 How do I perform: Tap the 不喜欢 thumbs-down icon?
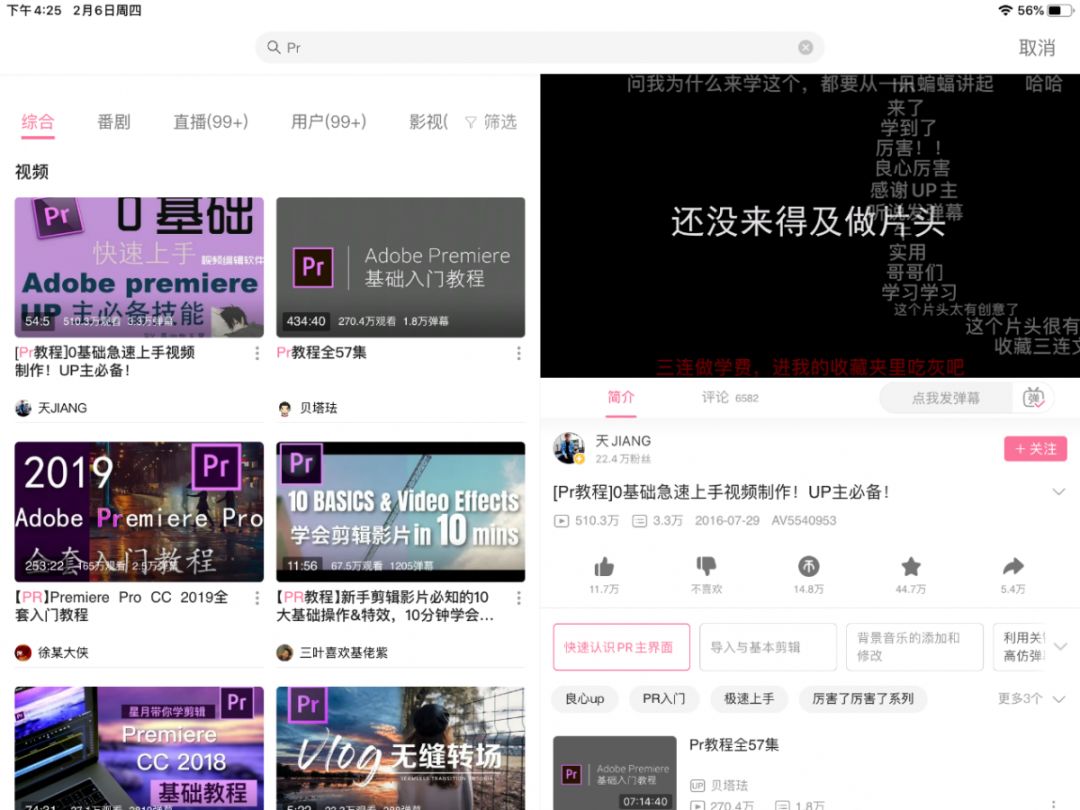click(706, 567)
